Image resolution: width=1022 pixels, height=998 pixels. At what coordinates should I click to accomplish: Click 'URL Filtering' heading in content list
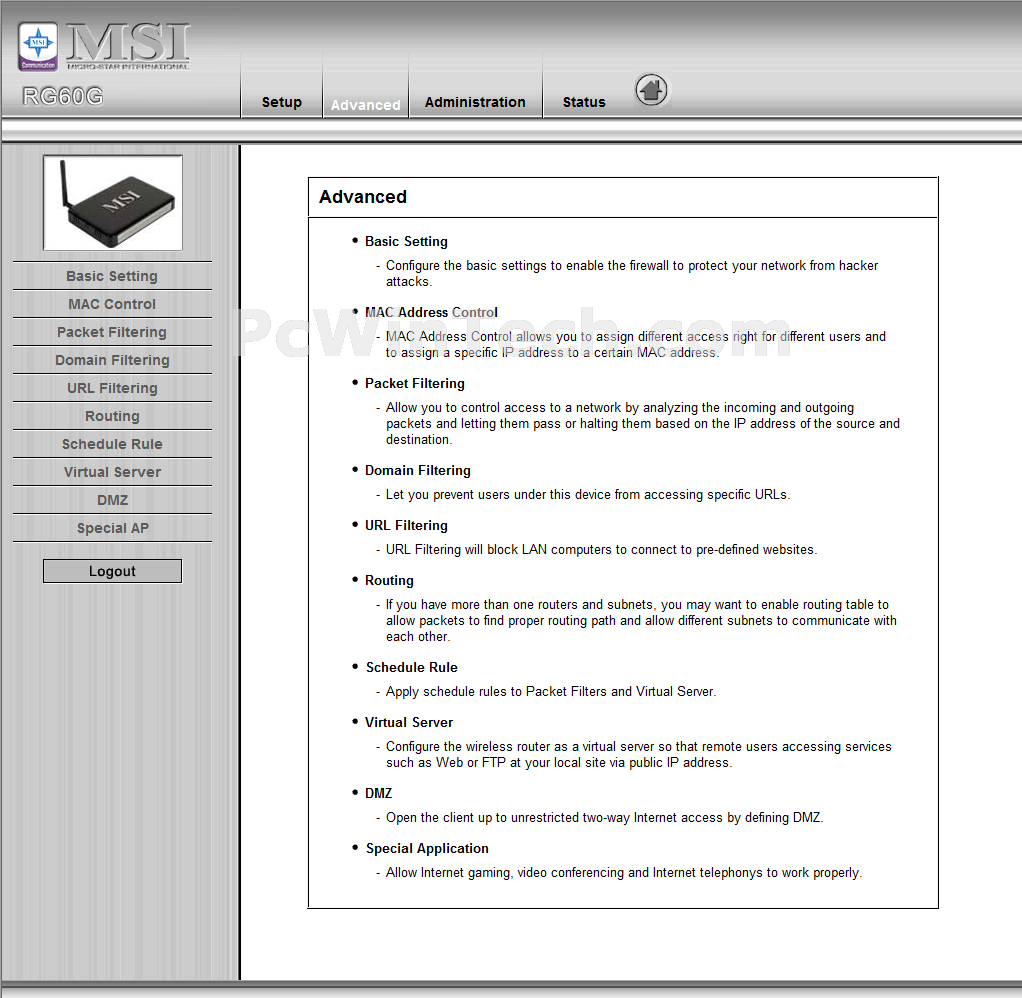click(406, 525)
